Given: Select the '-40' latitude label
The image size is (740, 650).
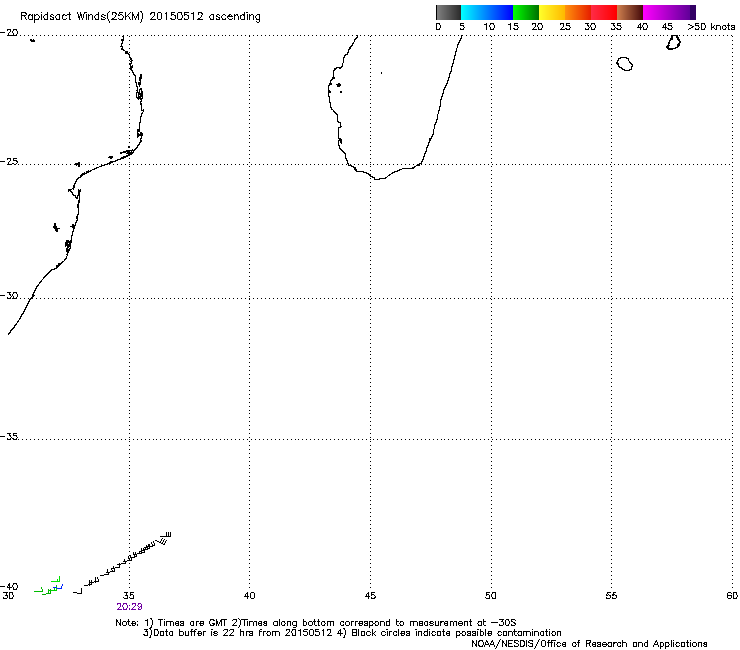Looking at the screenshot, I should (9, 587).
